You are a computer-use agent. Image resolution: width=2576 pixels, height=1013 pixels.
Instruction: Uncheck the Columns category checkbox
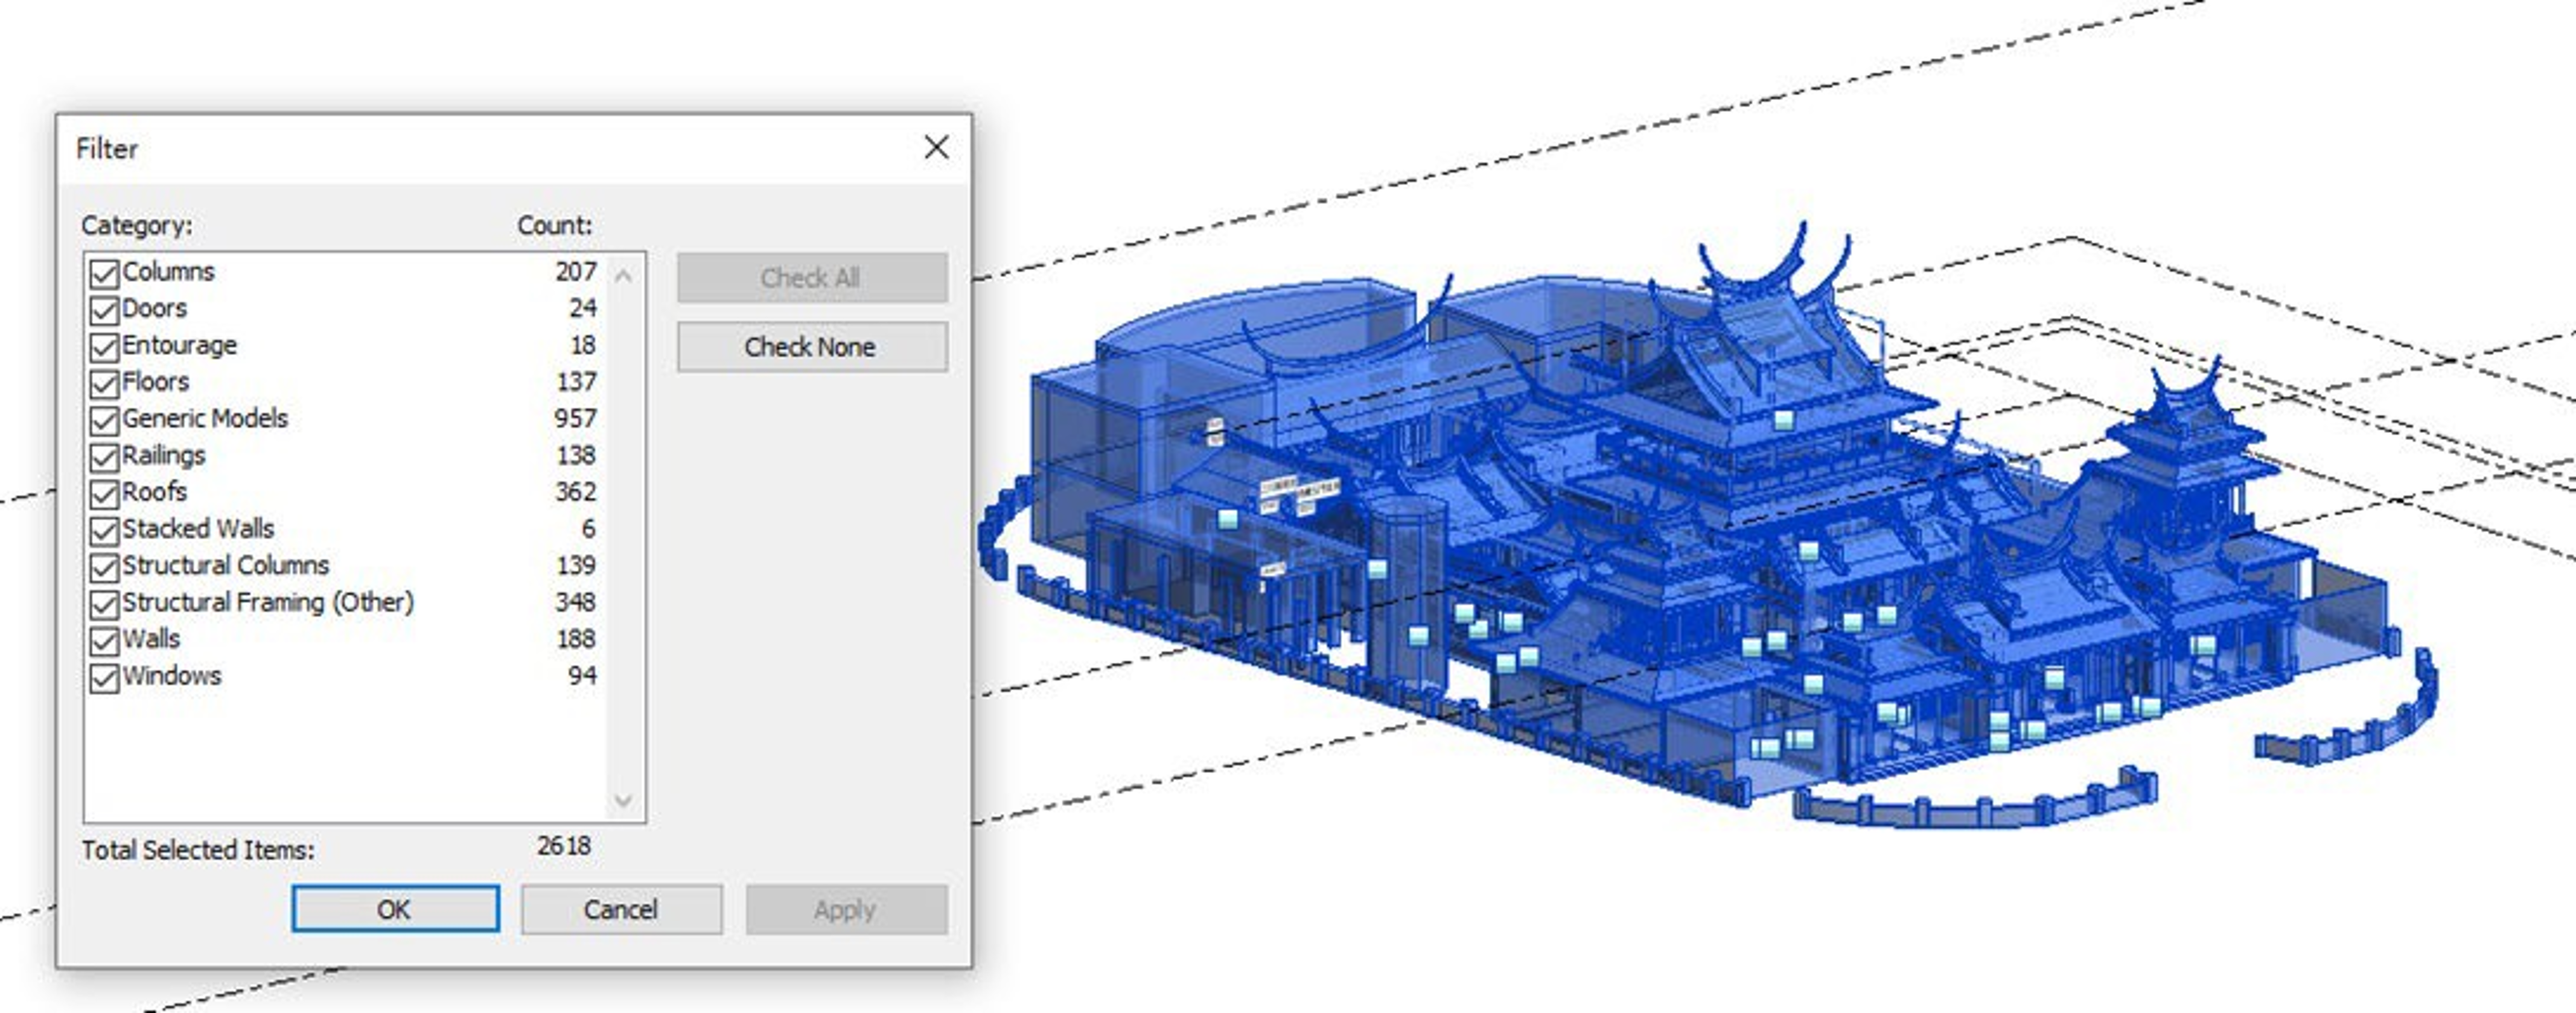pyautogui.click(x=104, y=273)
